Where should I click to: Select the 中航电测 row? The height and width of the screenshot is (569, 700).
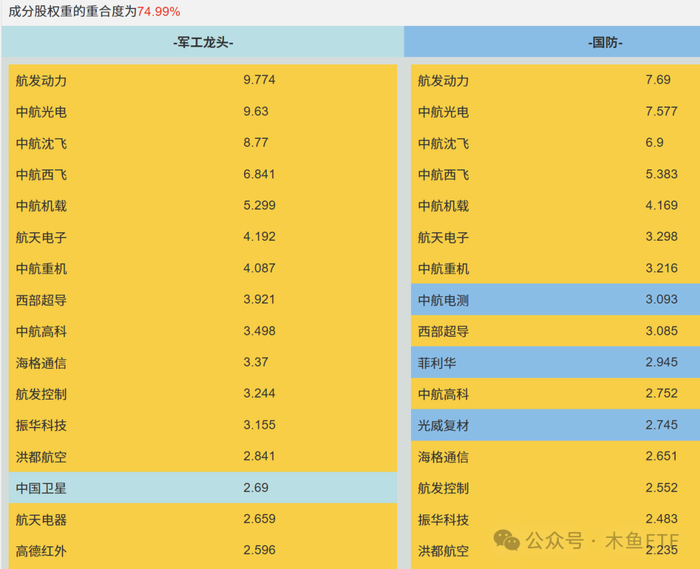click(x=555, y=299)
